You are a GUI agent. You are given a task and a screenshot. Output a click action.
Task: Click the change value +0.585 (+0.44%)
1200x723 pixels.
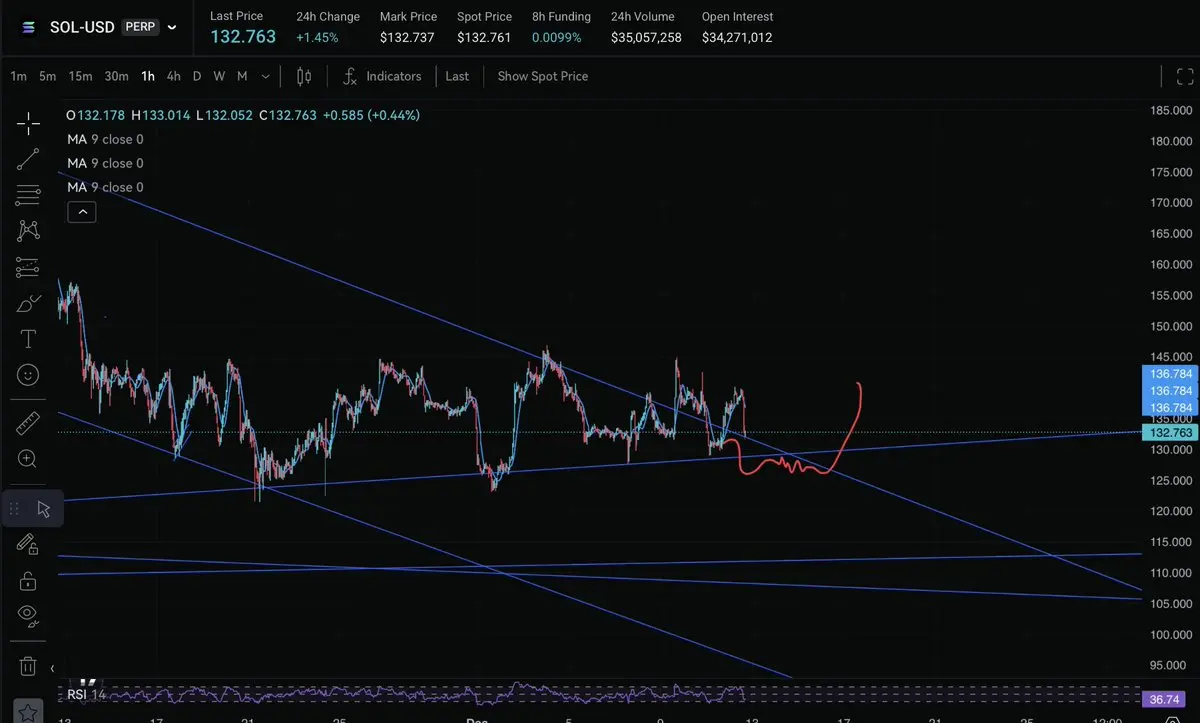point(371,115)
